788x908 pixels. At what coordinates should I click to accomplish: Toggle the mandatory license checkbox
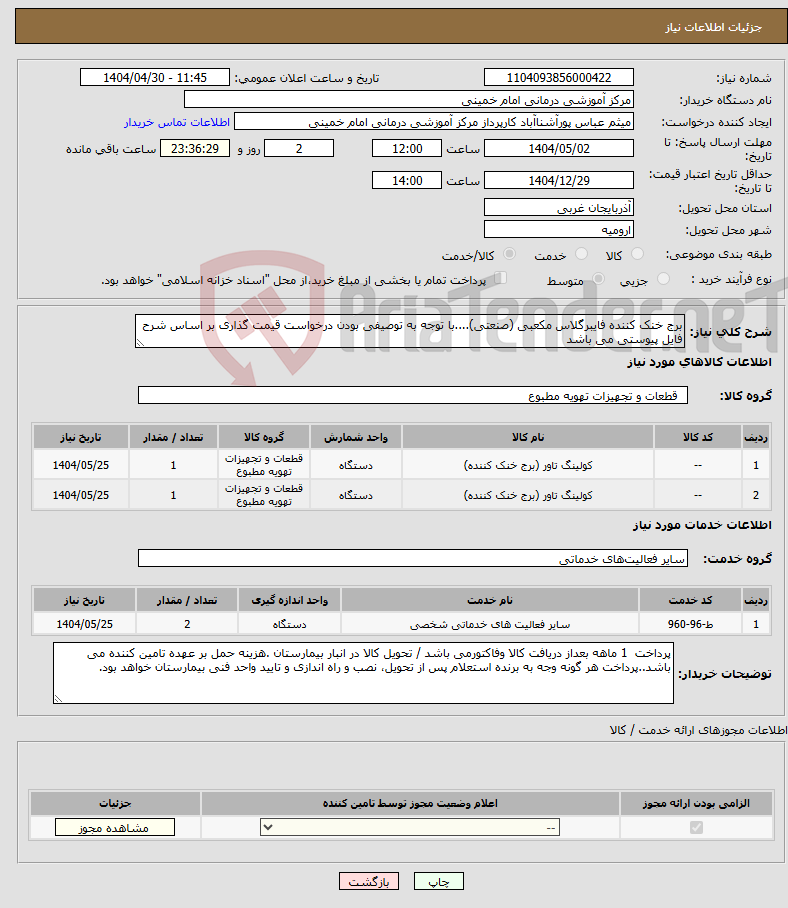tap(696, 828)
